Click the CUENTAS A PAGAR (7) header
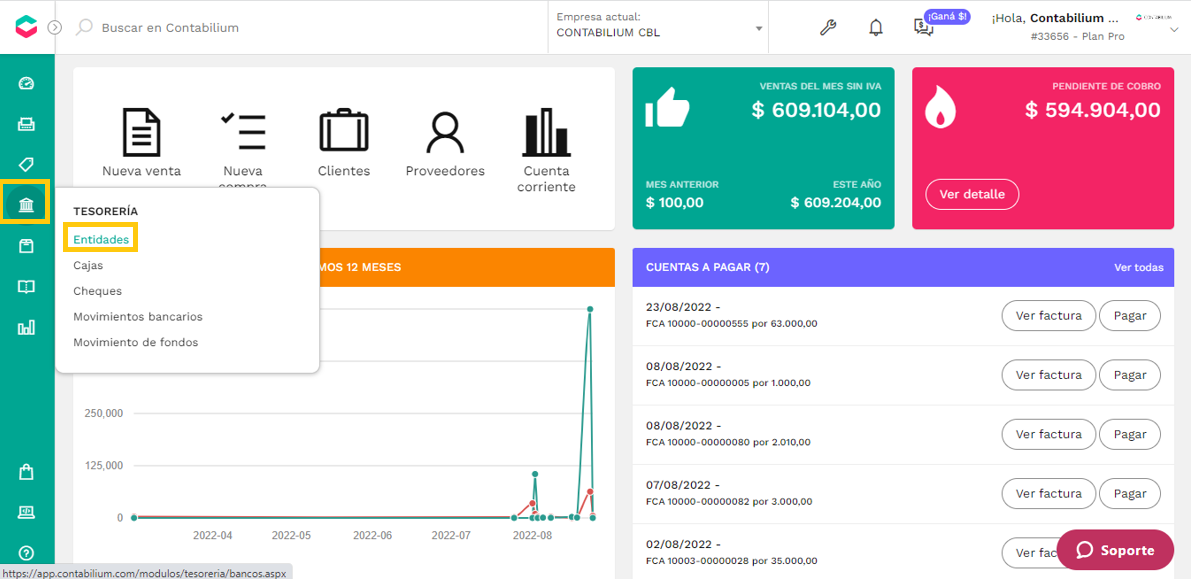This screenshot has width=1191, height=579. pos(706,267)
